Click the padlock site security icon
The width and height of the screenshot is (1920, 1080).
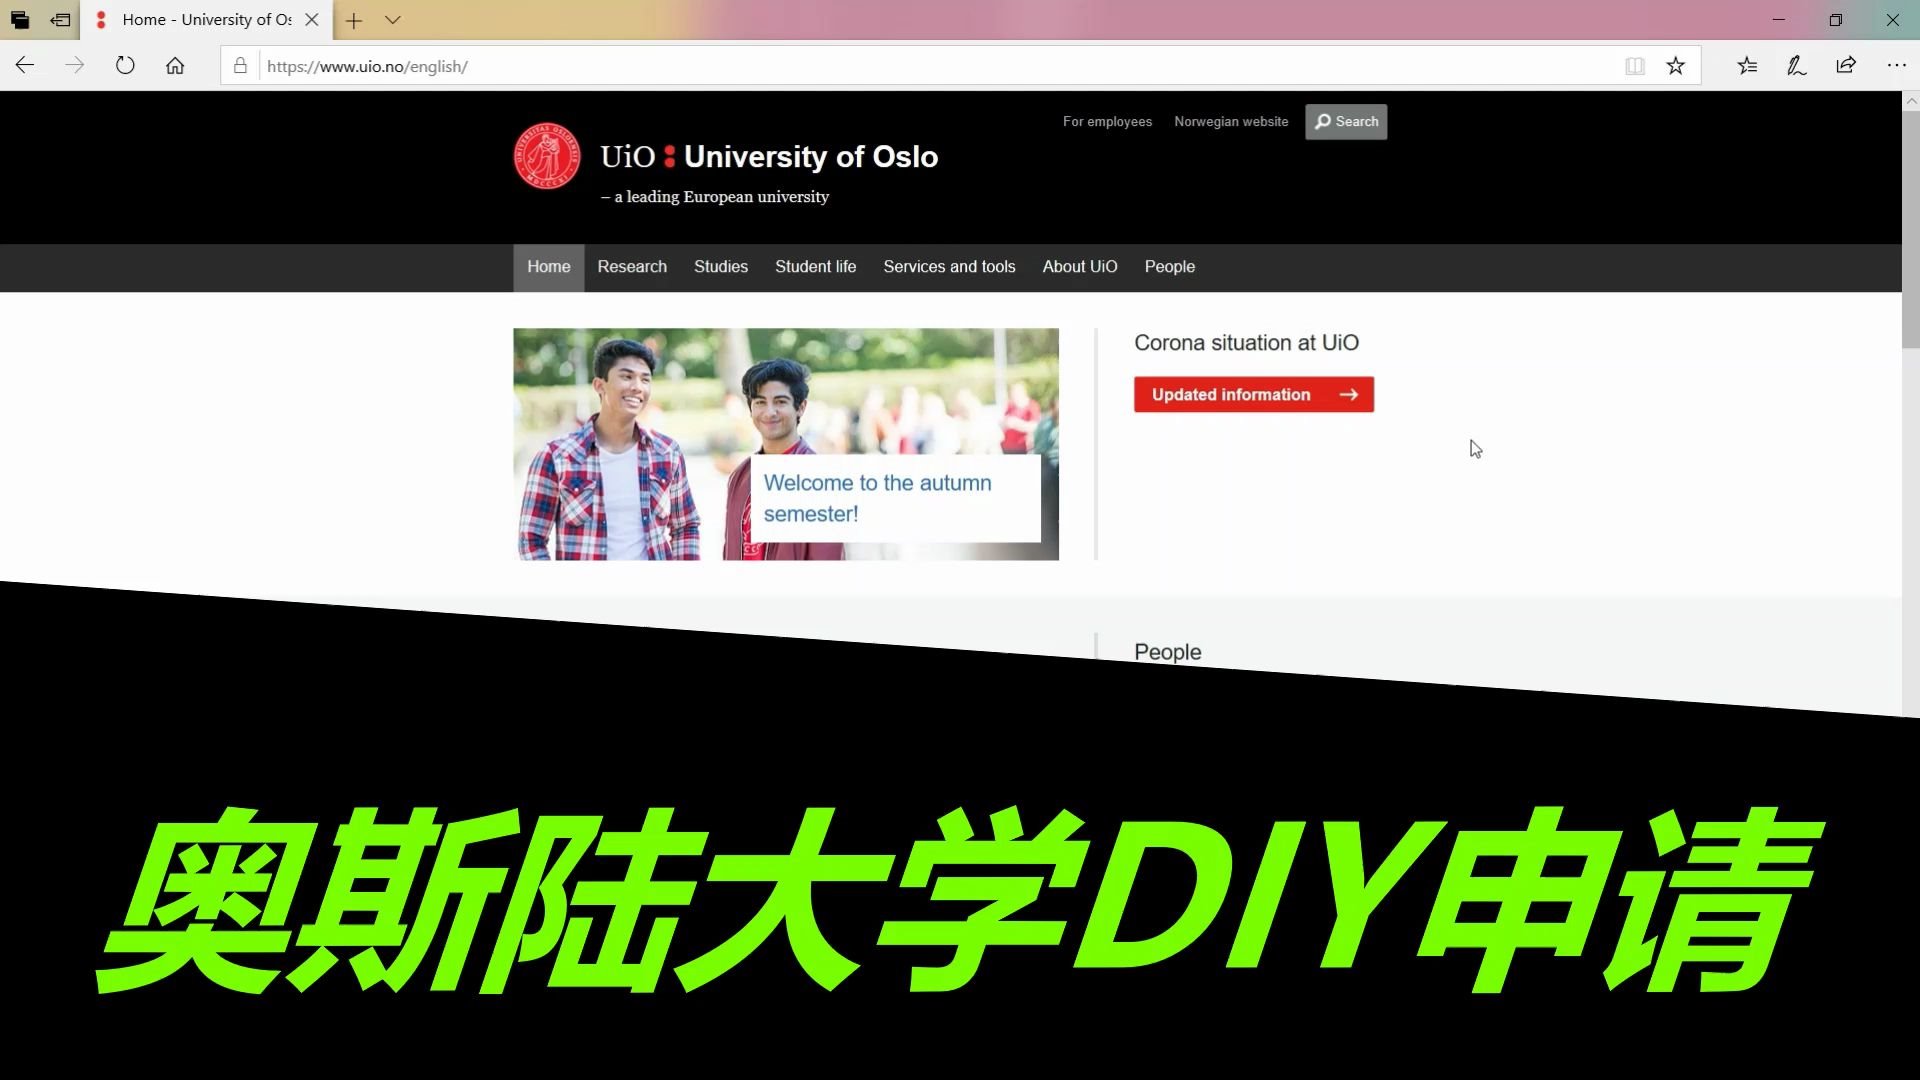[x=240, y=66]
